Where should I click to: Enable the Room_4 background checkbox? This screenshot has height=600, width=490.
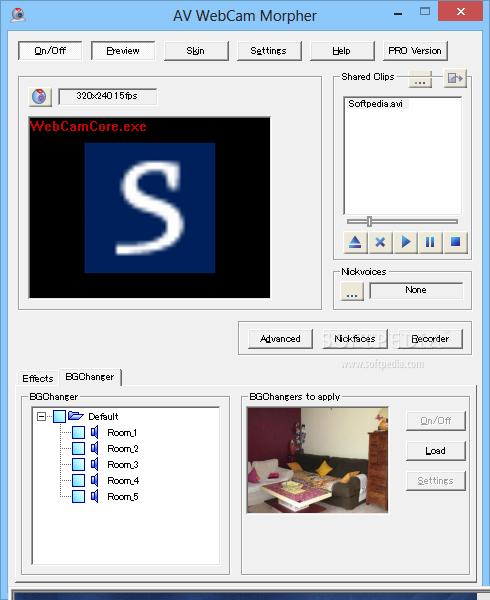78,481
